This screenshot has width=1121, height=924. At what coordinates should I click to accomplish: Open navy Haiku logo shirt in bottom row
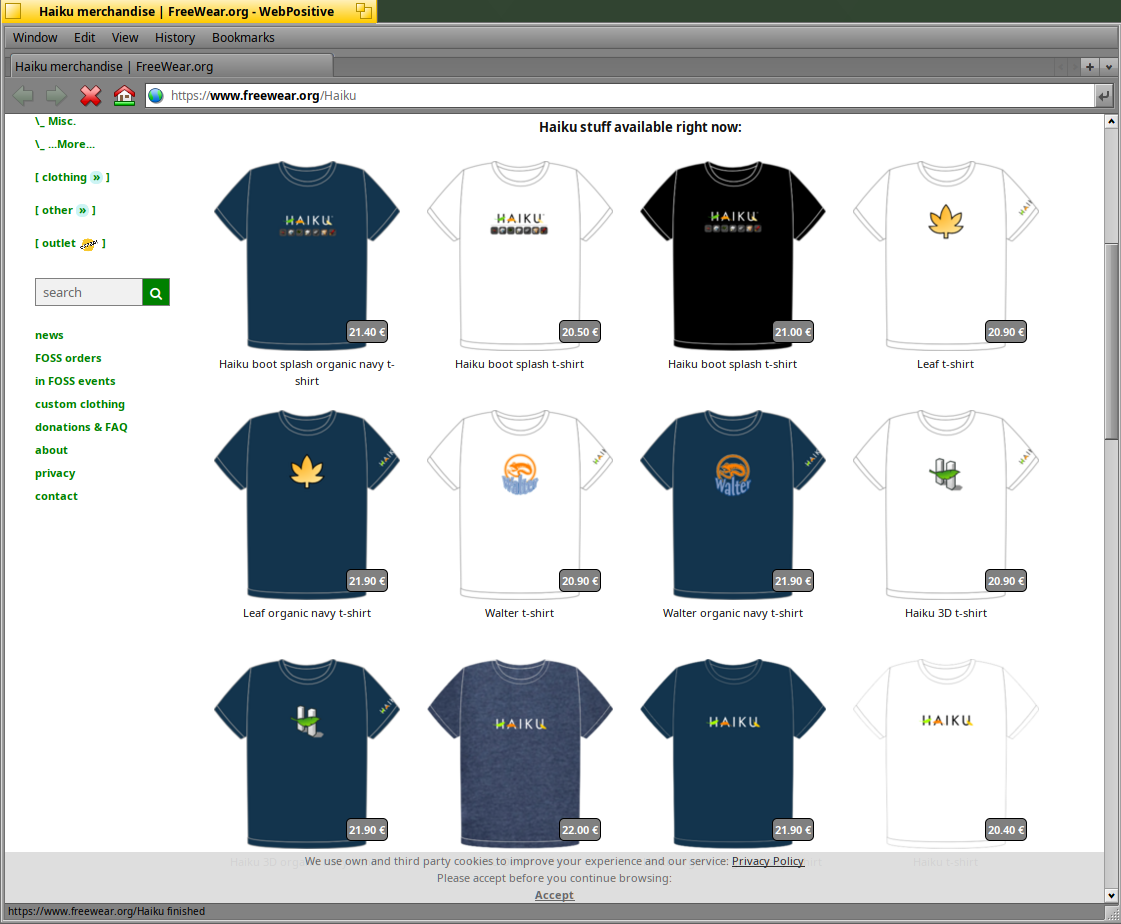(x=733, y=752)
